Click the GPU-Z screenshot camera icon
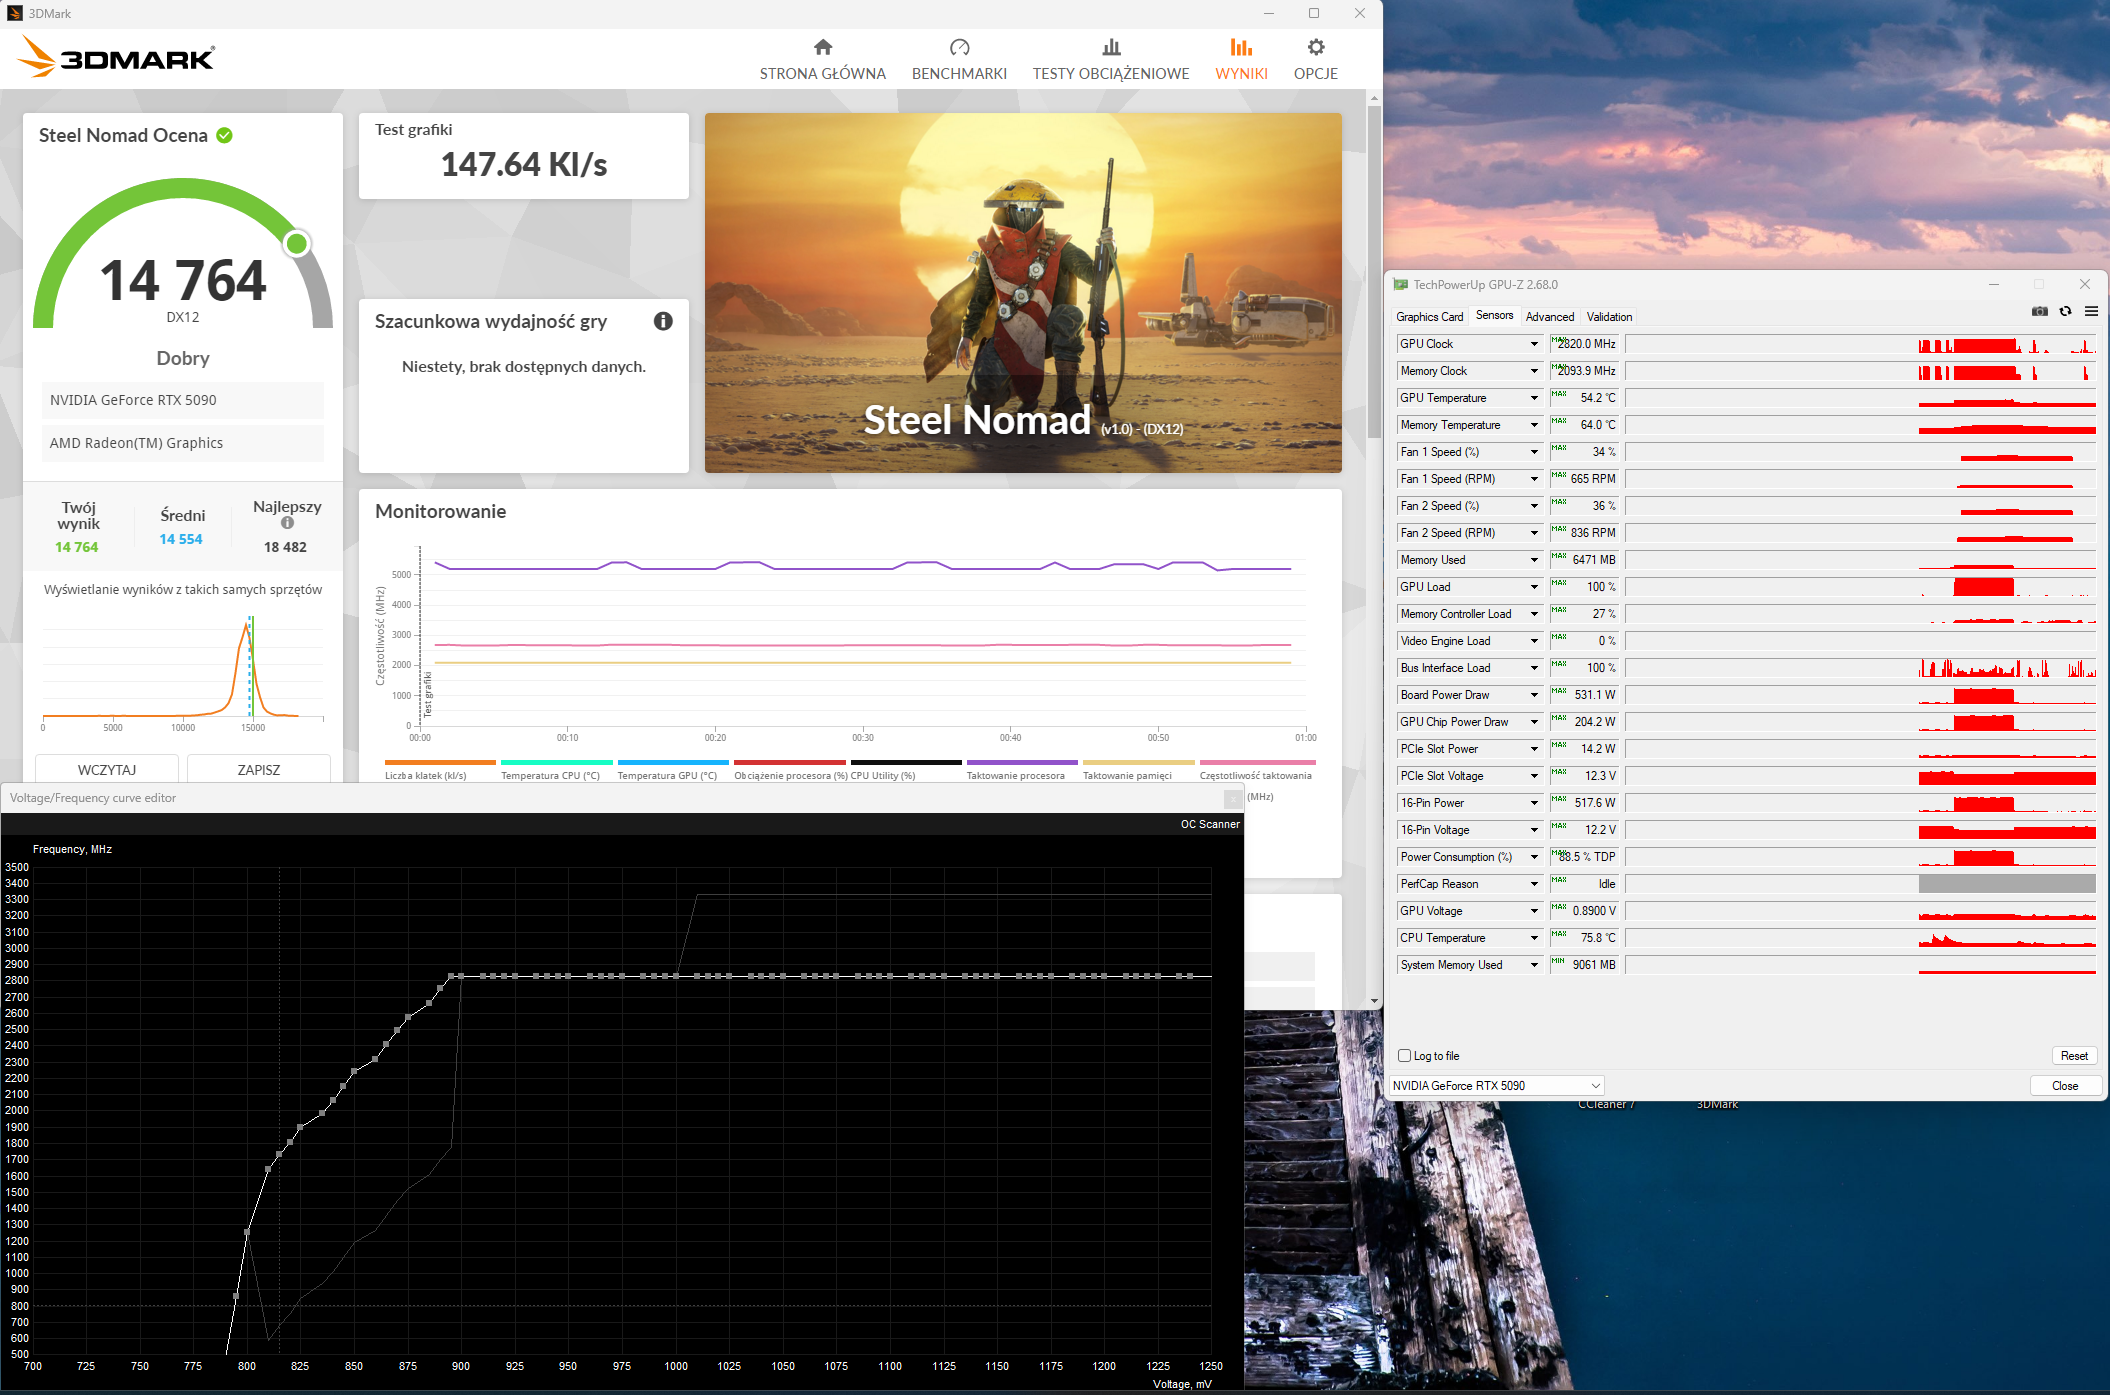Screen dimensions: 2110x1395 click(x=2040, y=312)
